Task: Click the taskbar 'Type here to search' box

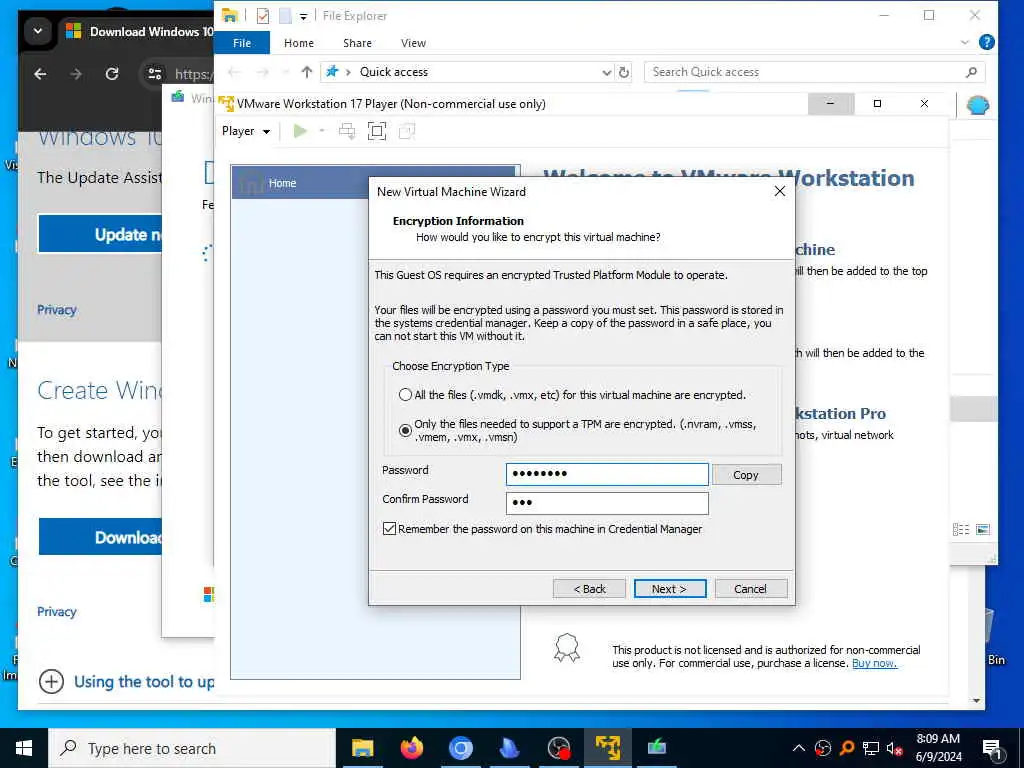Action: [x=192, y=748]
